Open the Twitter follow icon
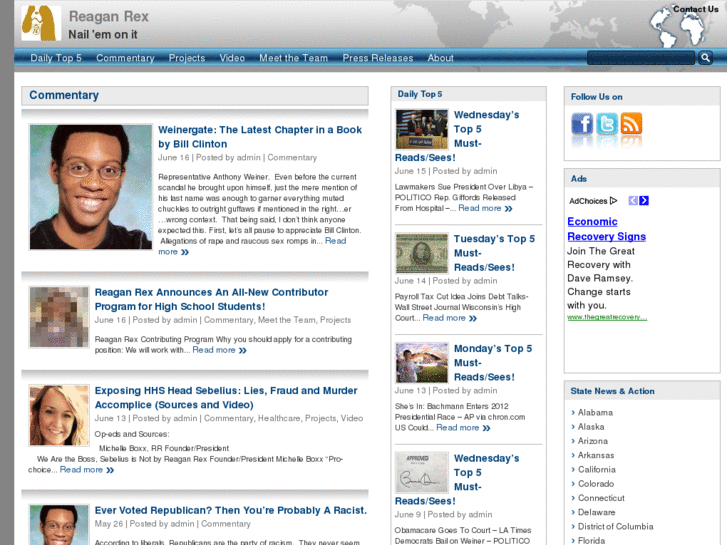The image size is (727, 545). [x=606, y=124]
